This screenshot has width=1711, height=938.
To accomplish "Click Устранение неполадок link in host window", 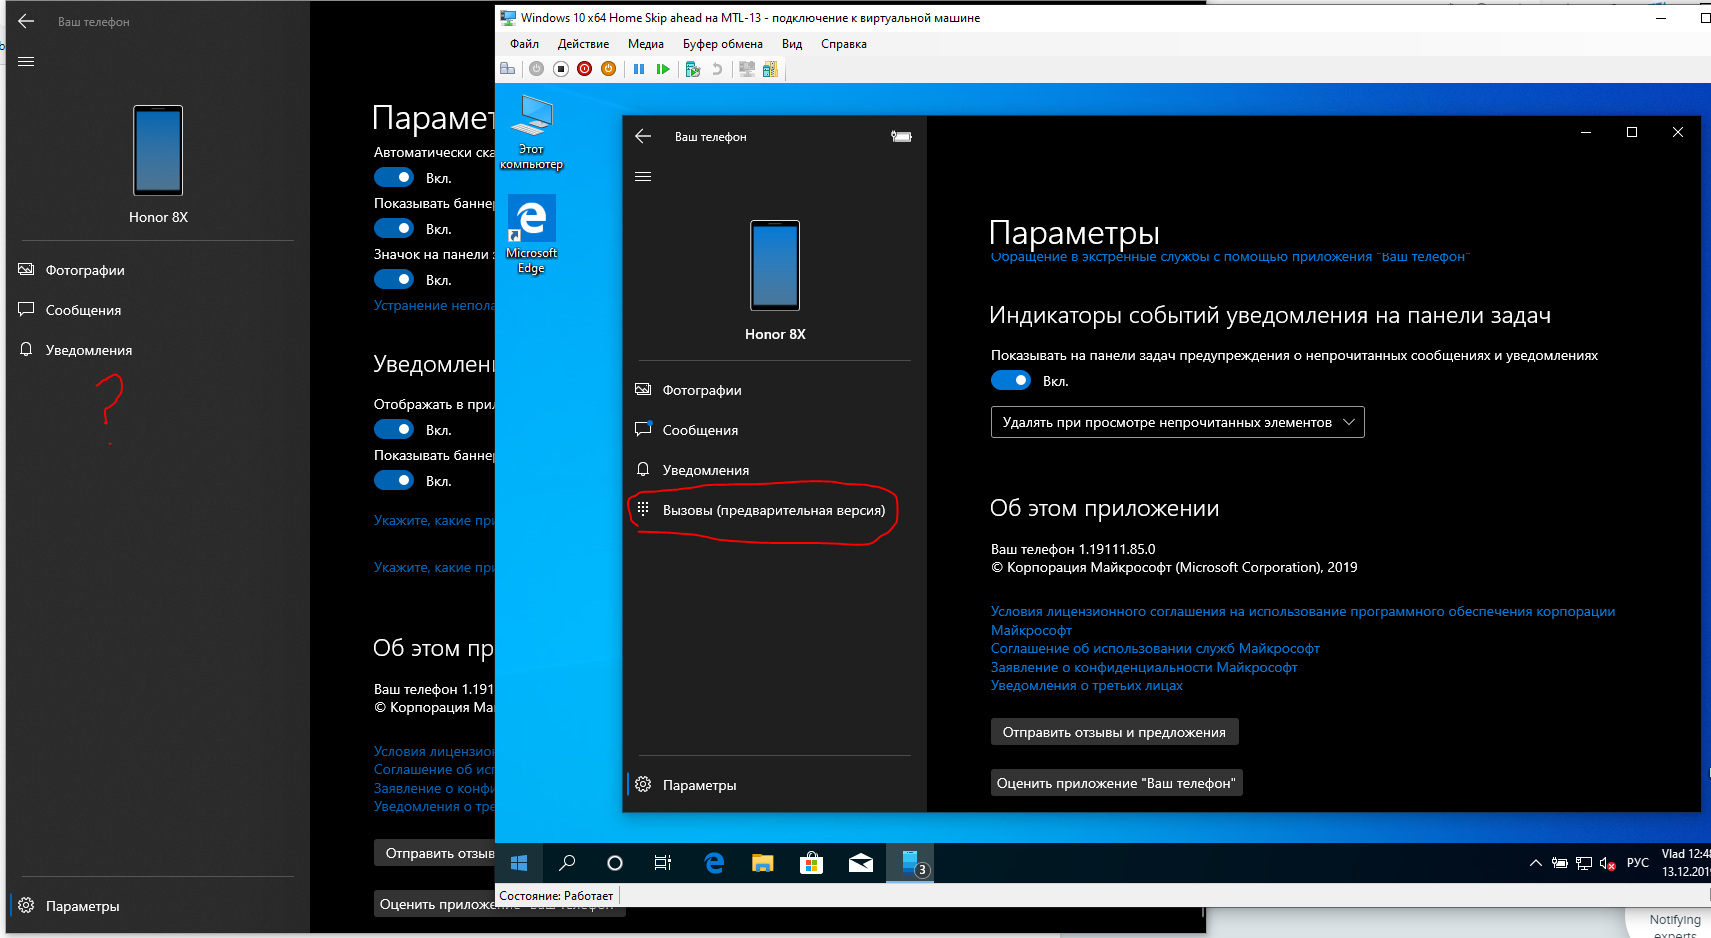I will [x=434, y=306].
